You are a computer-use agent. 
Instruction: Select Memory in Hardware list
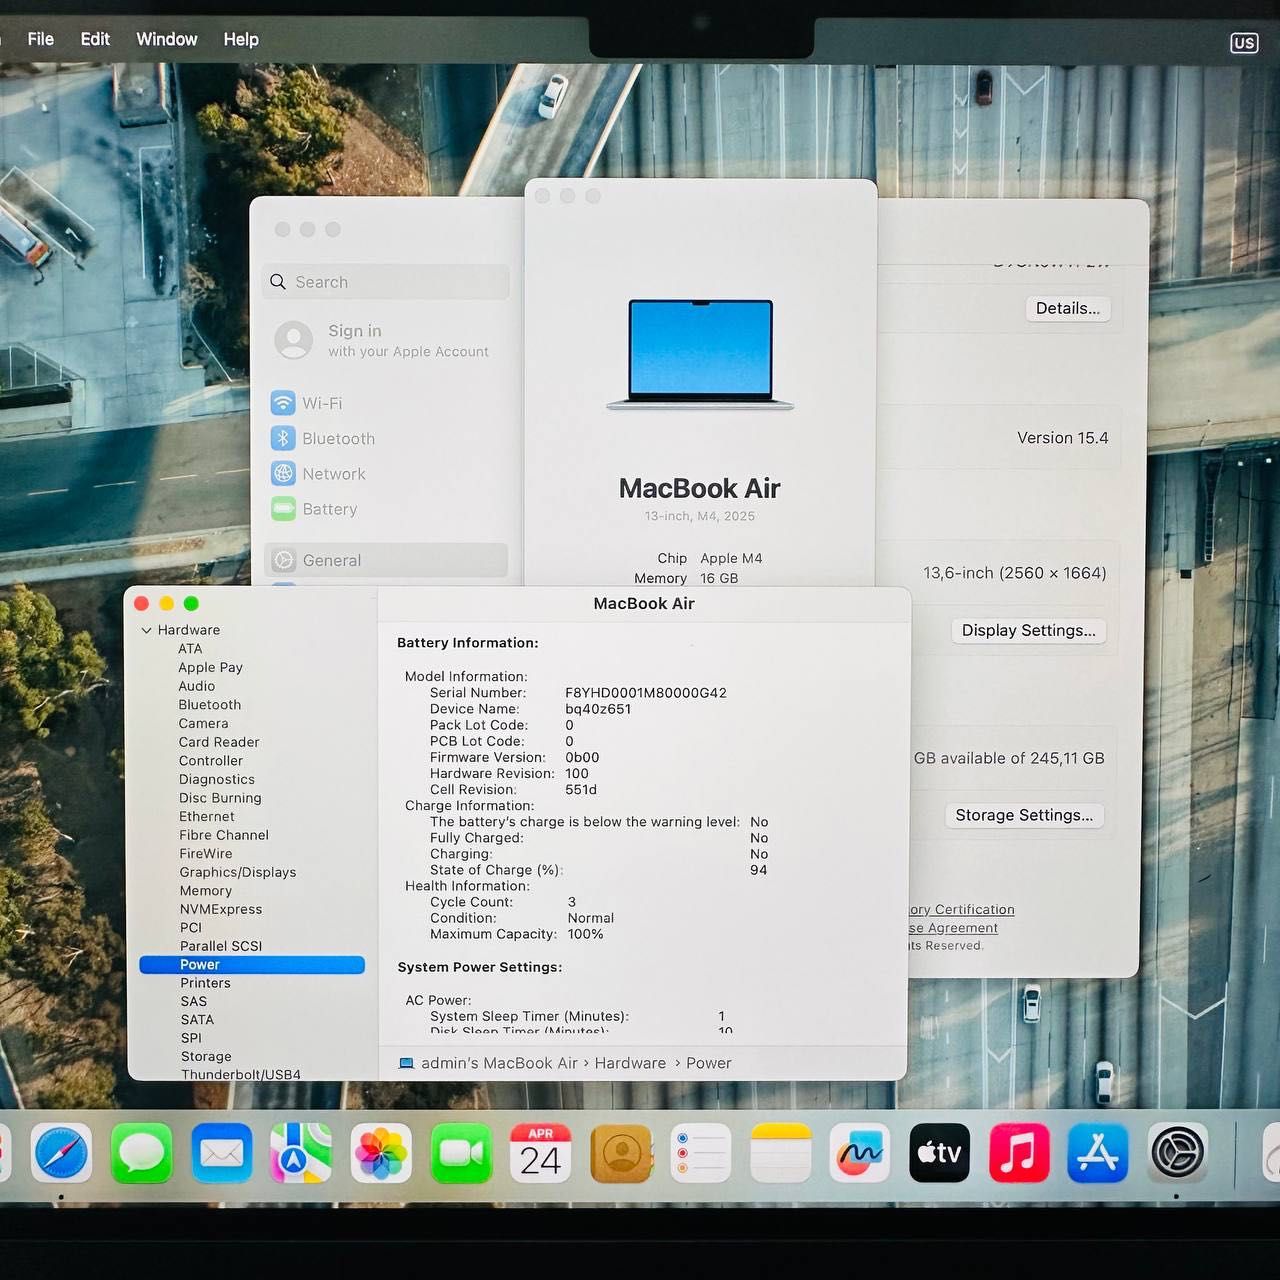point(205,890)
